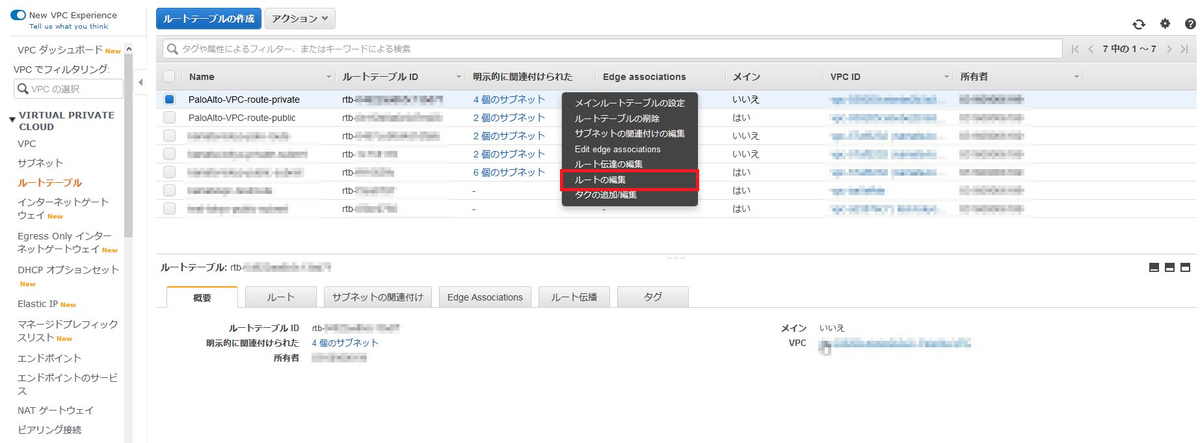The height and width of the screenshot is (443, 1200).
Task: Minimize the details pane layout icon
Action: click(x=1155, y=267)
